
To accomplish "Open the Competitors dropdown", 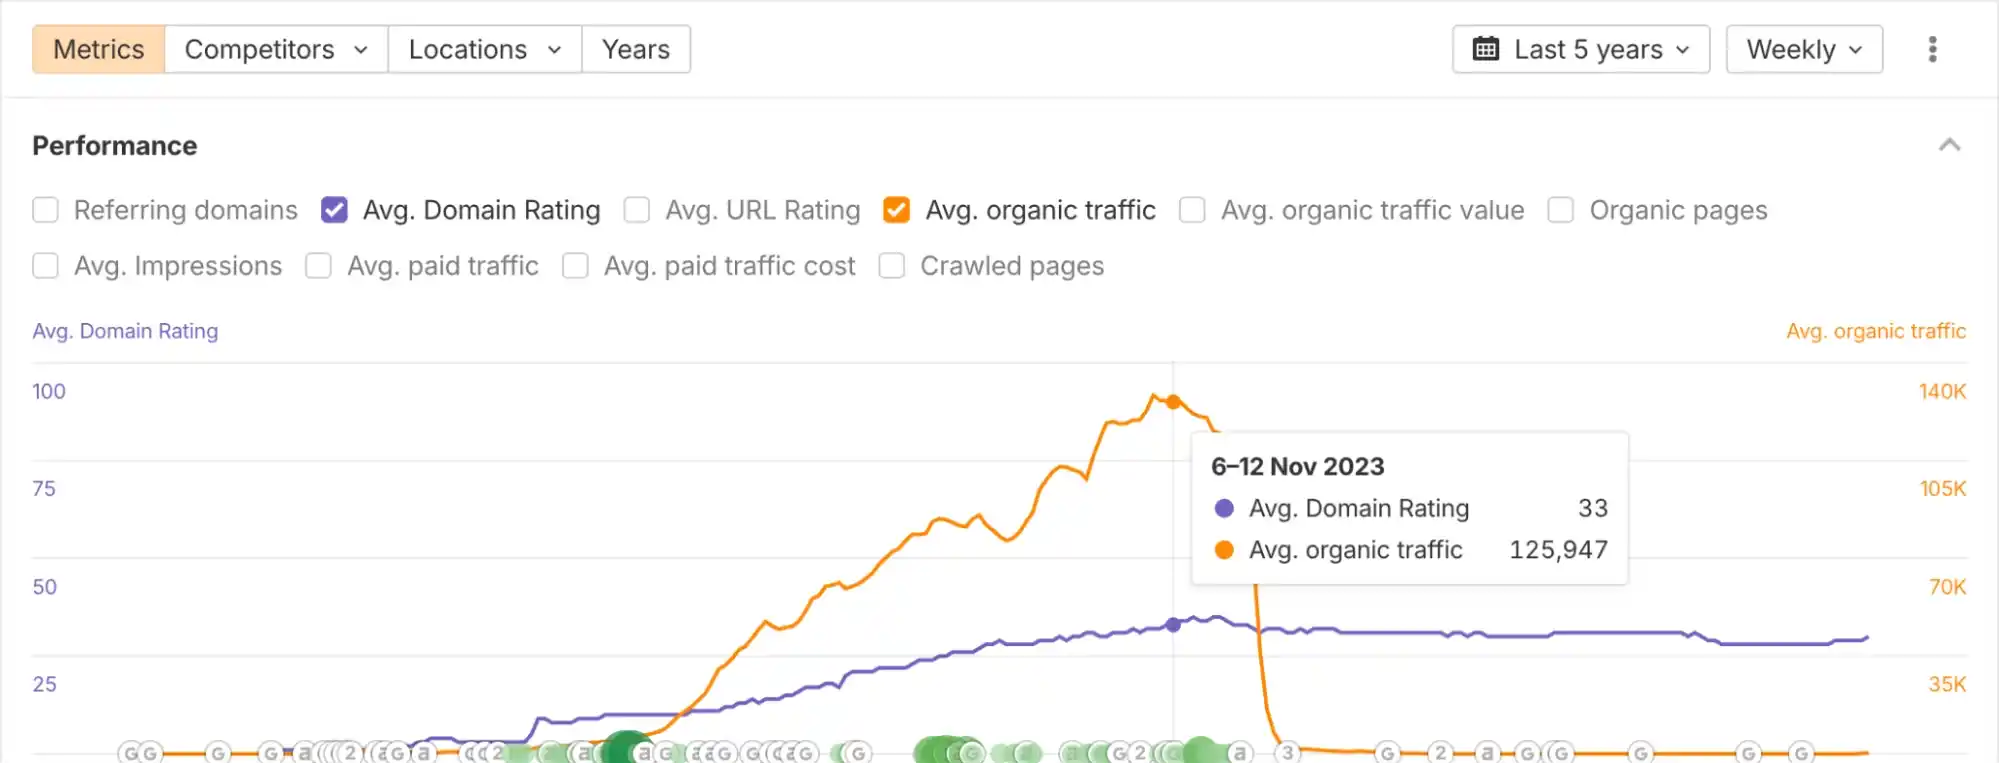I will [276, 49].
